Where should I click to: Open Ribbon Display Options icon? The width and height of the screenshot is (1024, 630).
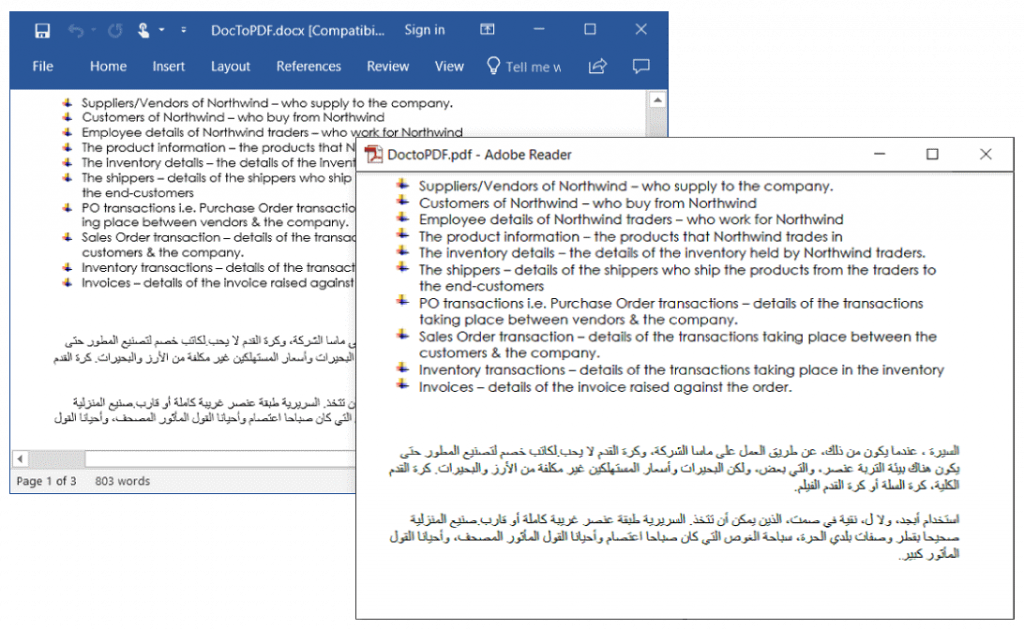click(x=488, y=30)
